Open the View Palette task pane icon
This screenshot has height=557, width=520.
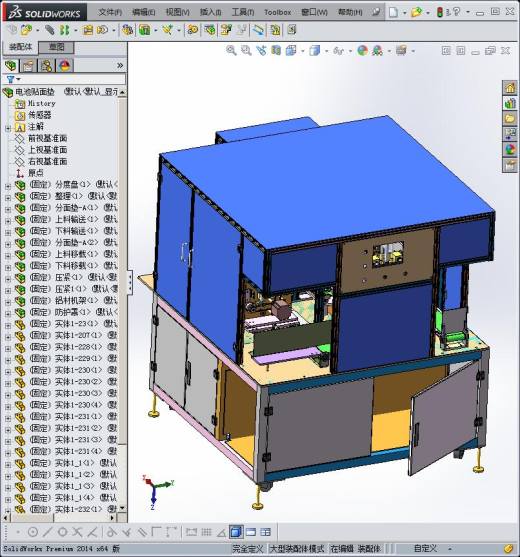pos(510,134)
